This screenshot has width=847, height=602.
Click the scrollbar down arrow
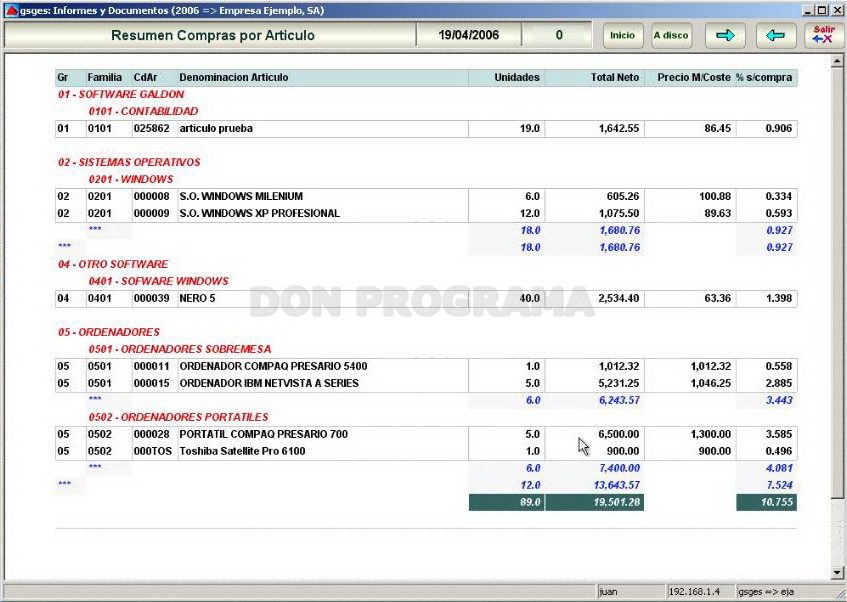point(837,572)
